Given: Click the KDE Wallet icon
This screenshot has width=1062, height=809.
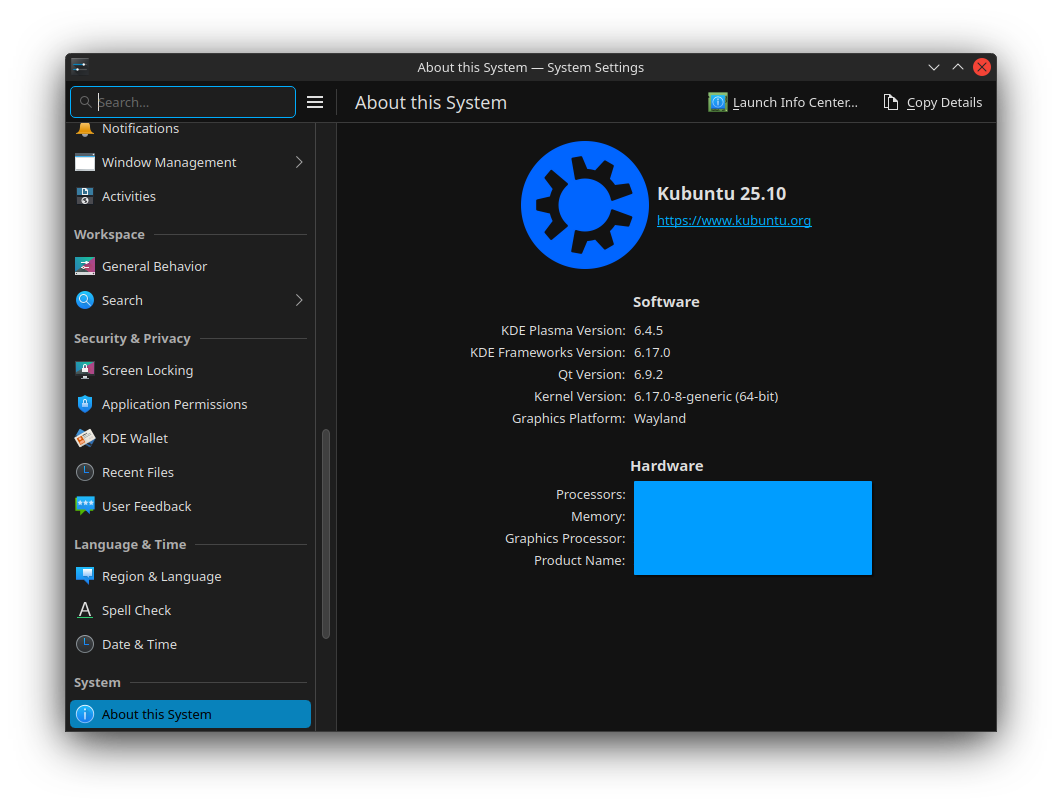Looking at the screenshot, I should pos(85,438).
